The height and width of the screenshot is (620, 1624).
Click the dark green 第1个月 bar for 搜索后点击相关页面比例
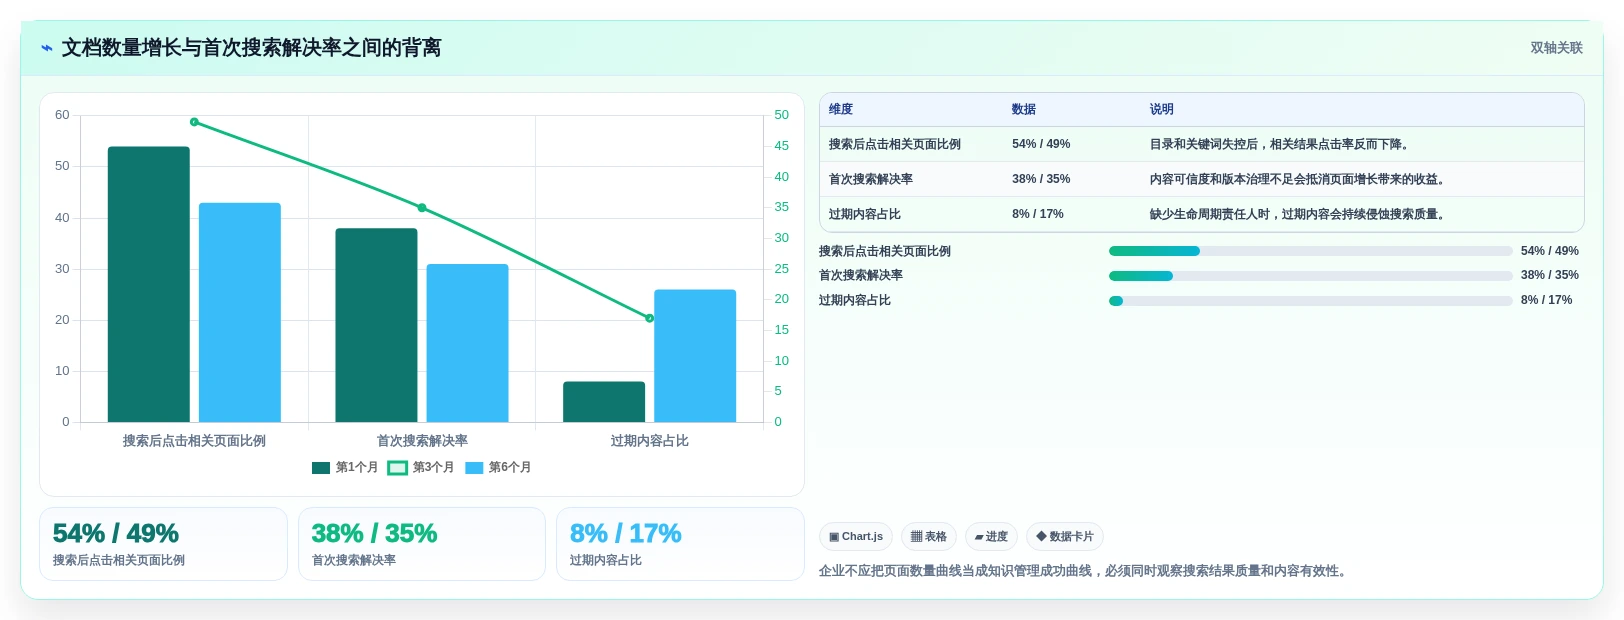(149, 284)
